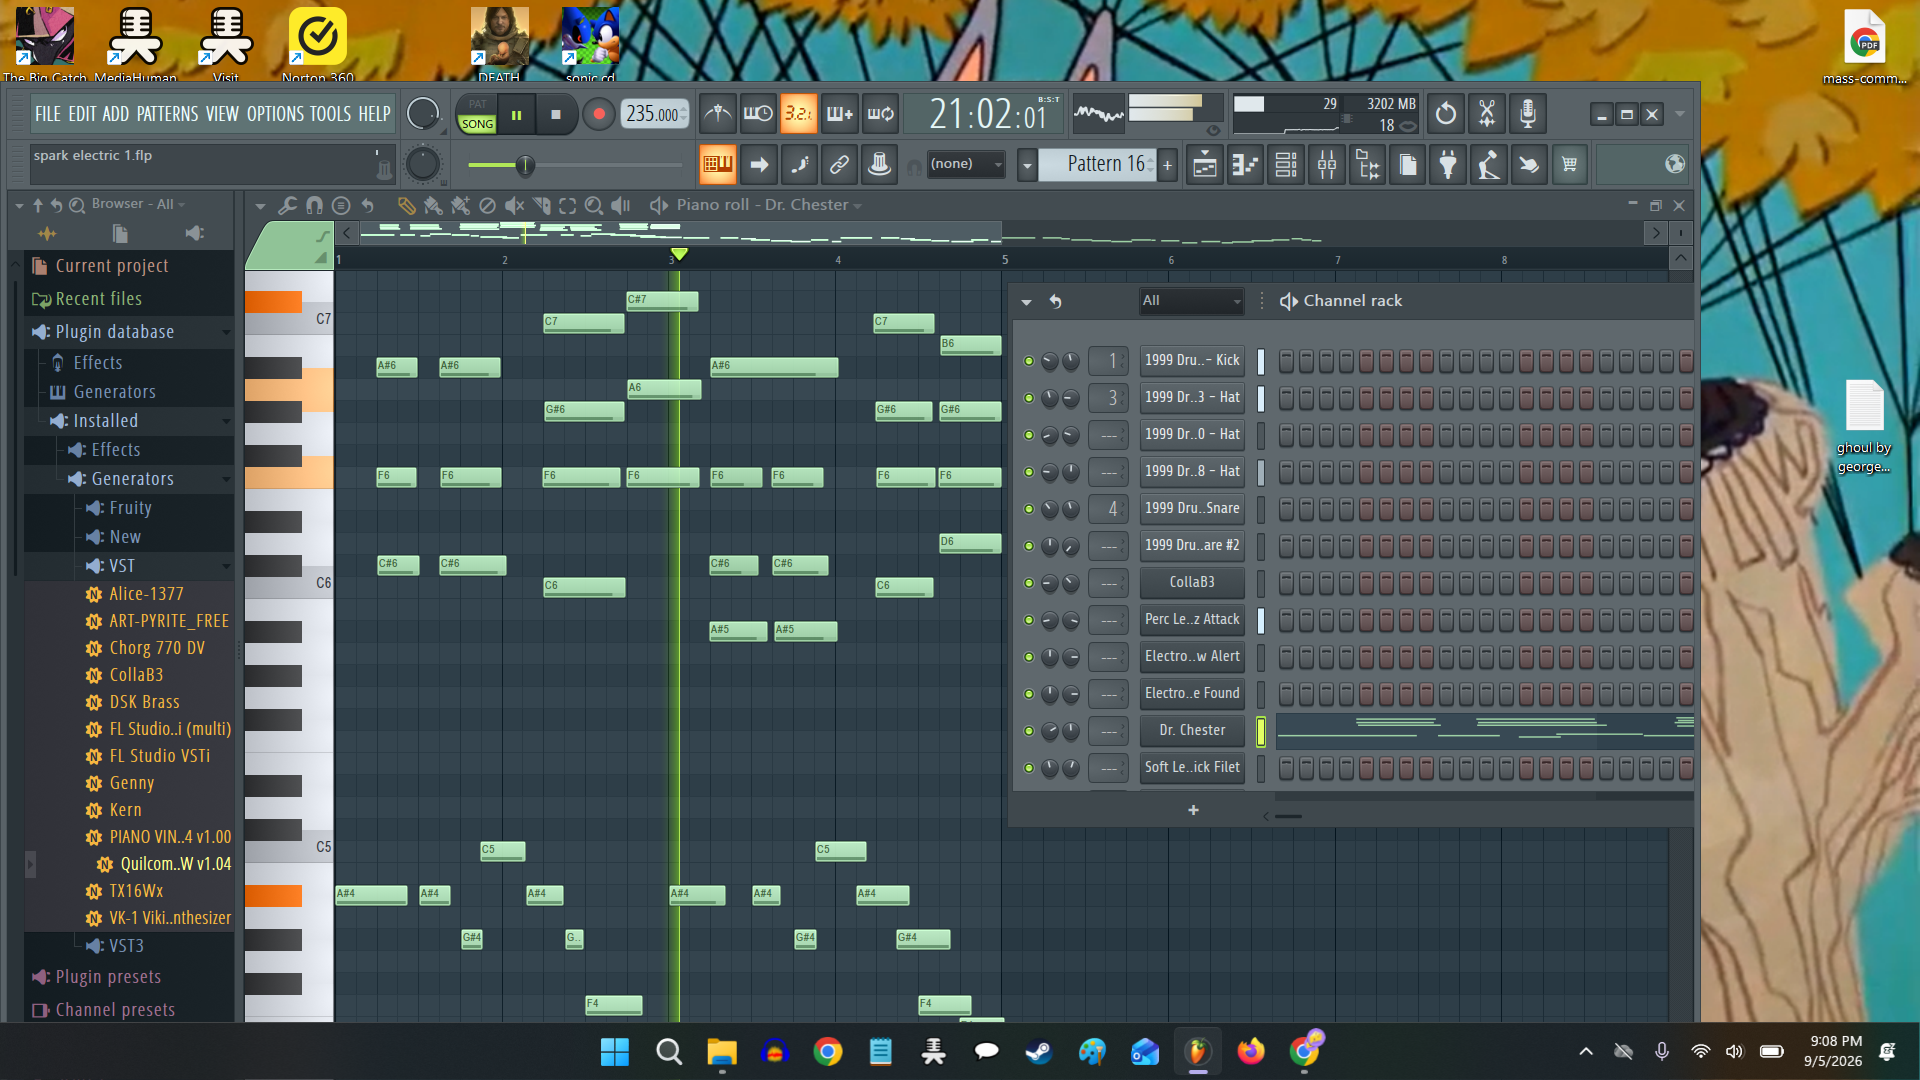Image resolution: width=1920 pixels, height=1080 pixels.
Task: Add a new channel with plus button
Action: tap(1193, 810)
